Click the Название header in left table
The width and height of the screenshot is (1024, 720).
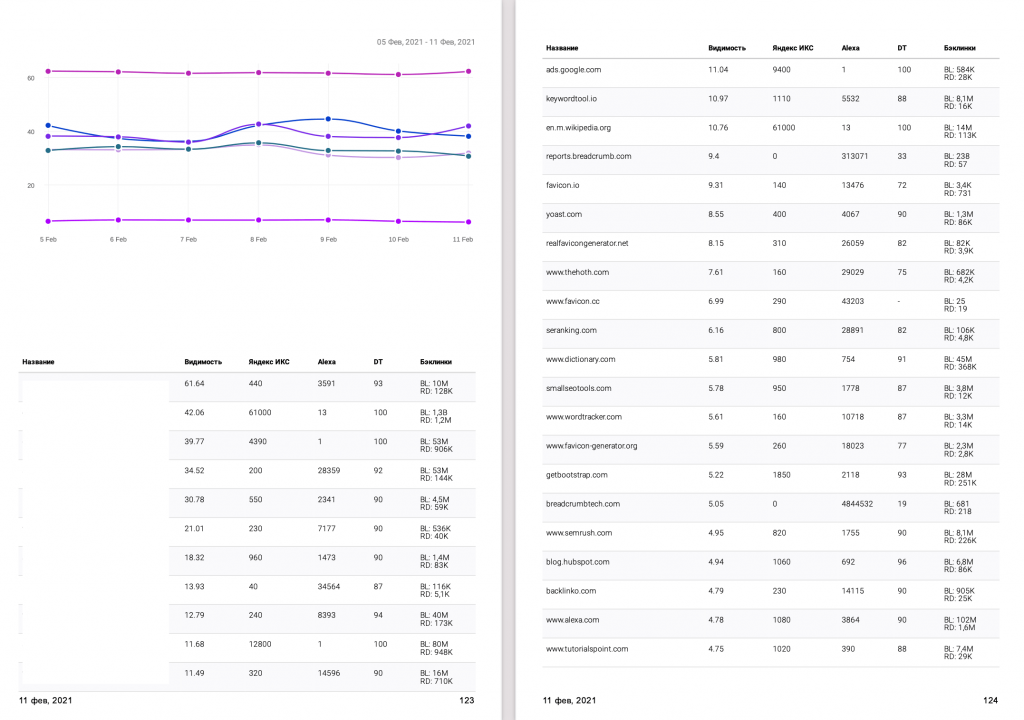pos(38,362)
